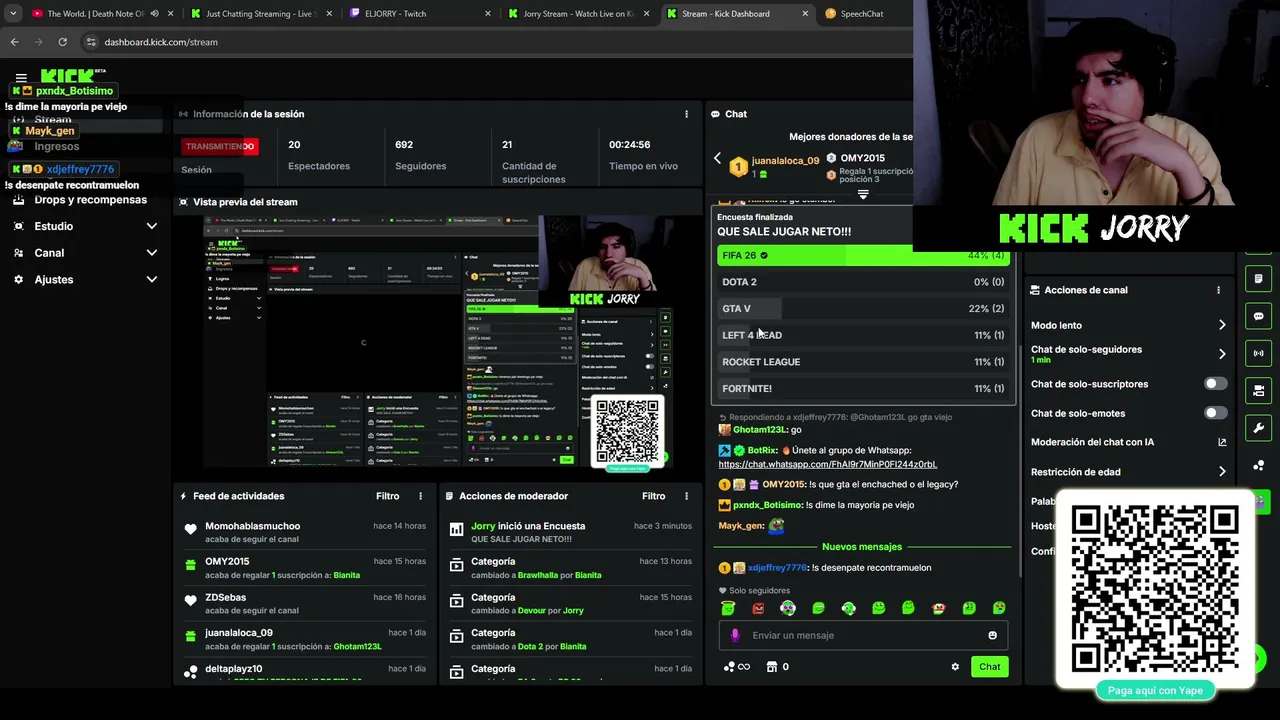Open the hamburger menu beside Kick logo
Viewport: 1280px width, 720px height.
click(x=21, y=77)
